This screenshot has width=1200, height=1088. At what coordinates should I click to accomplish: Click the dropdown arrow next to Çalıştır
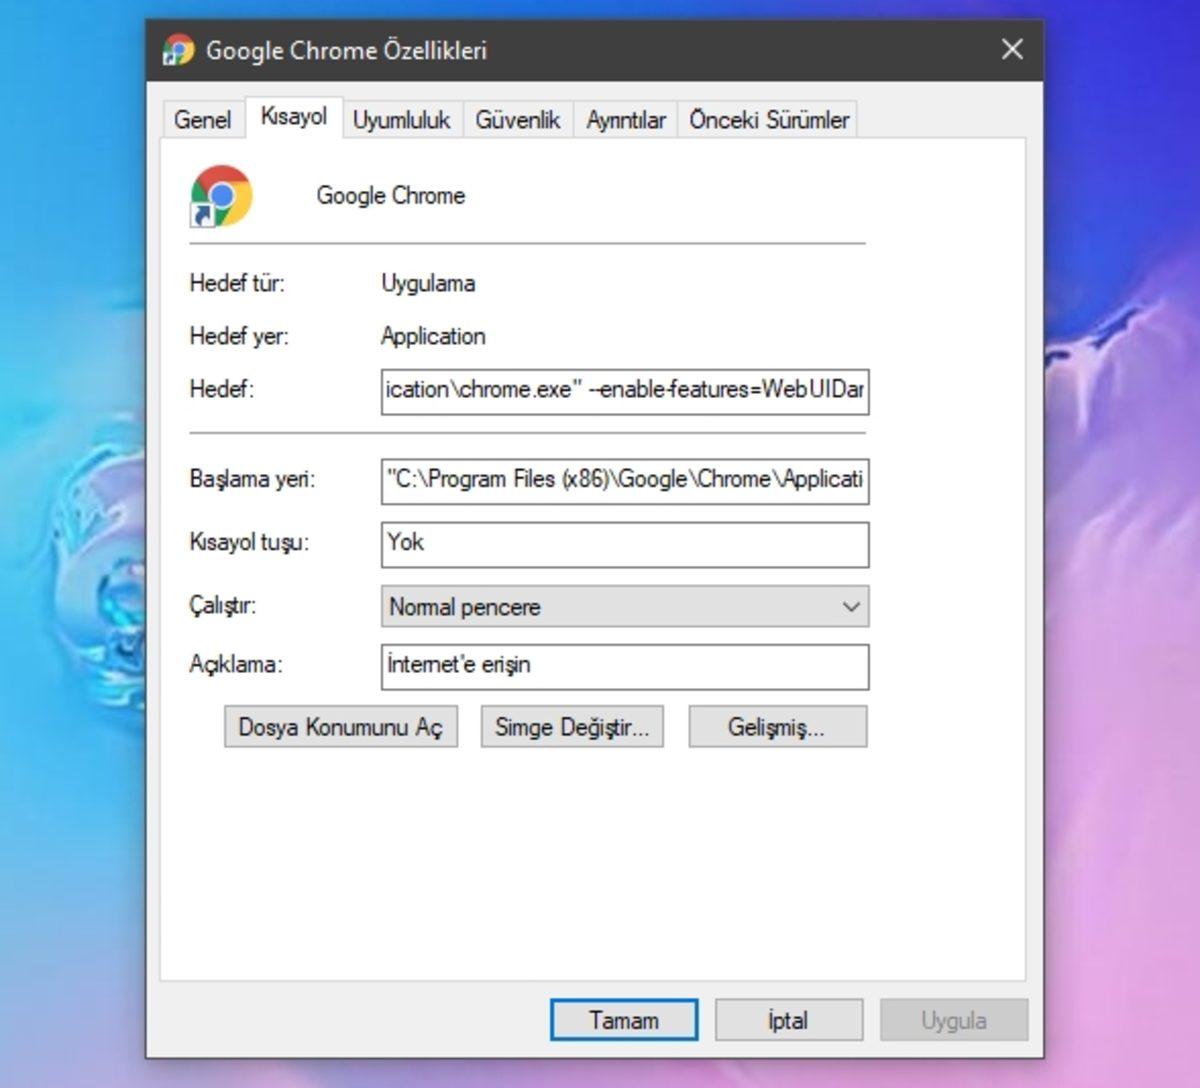(851, 607)
